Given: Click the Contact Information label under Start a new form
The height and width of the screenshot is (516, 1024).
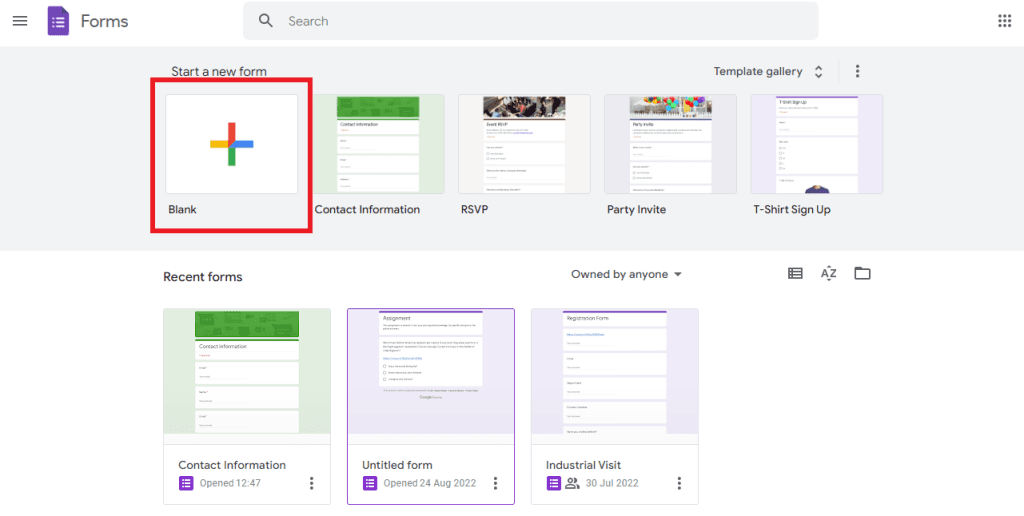Looking at the screenshot, I should (367, 210).
